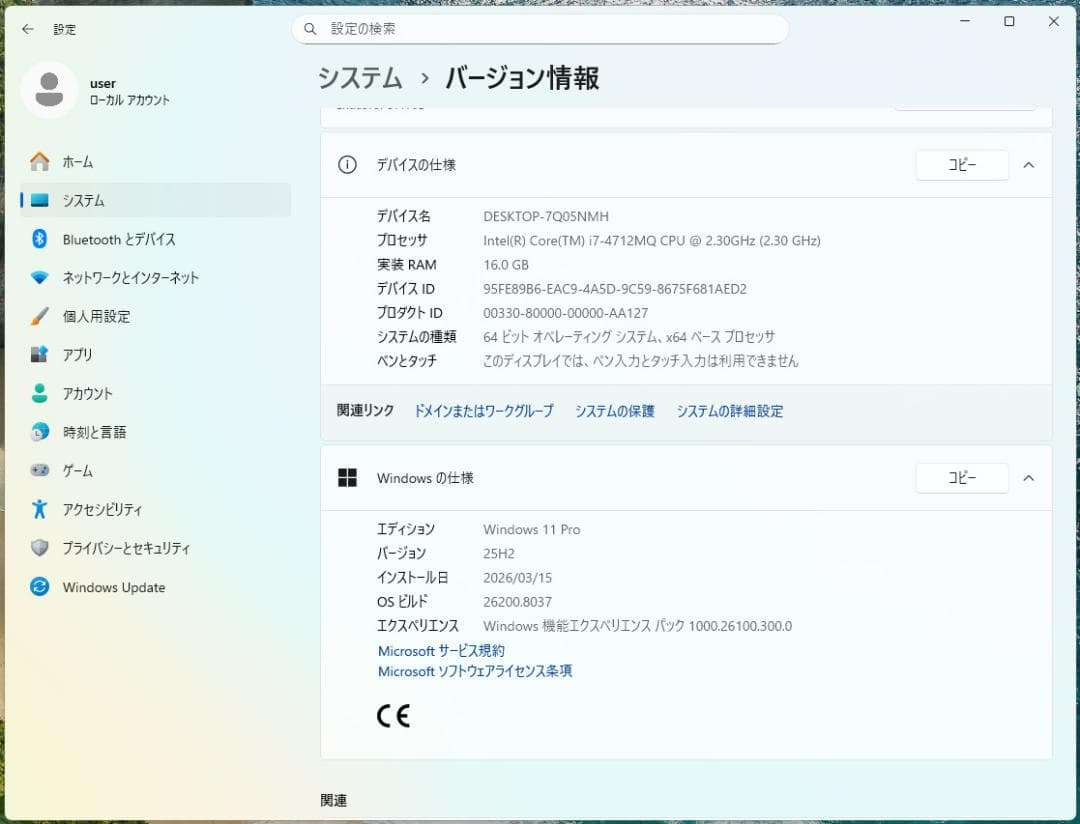Click the version 25H2 value

(499, 554)
